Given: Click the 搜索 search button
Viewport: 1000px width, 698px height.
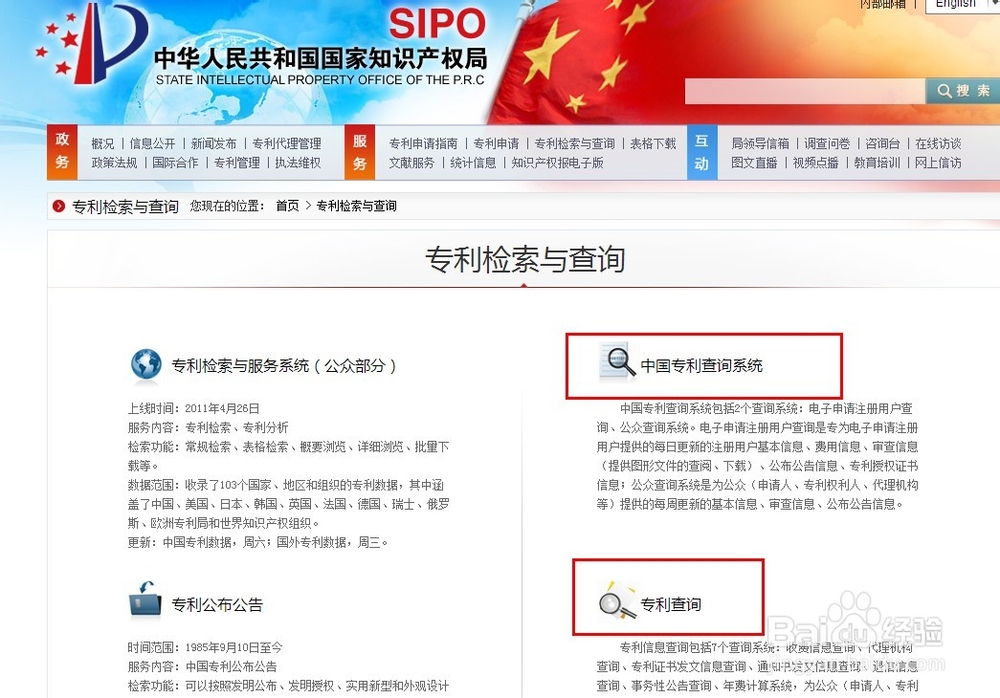Looking at the screenshot, I should point(963,91).
